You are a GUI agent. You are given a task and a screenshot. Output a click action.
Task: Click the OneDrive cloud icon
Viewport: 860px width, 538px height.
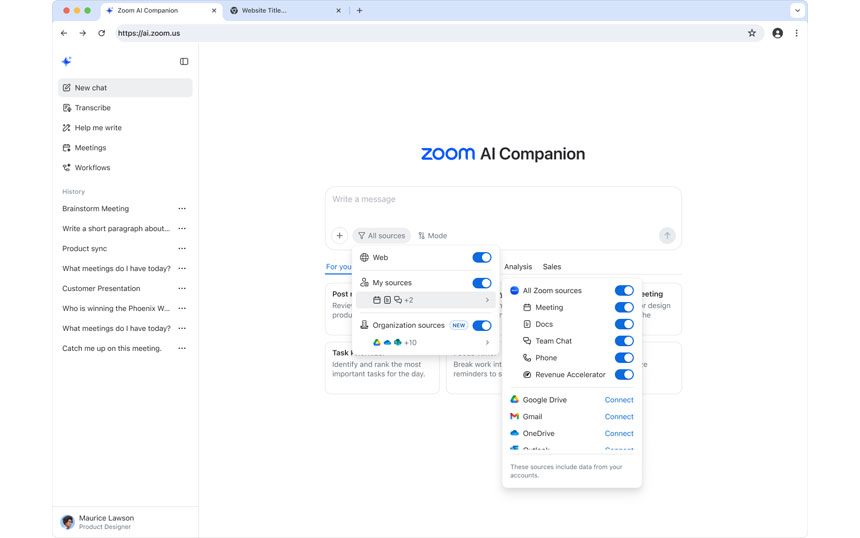pyautogui.click(x=514, y=433)
